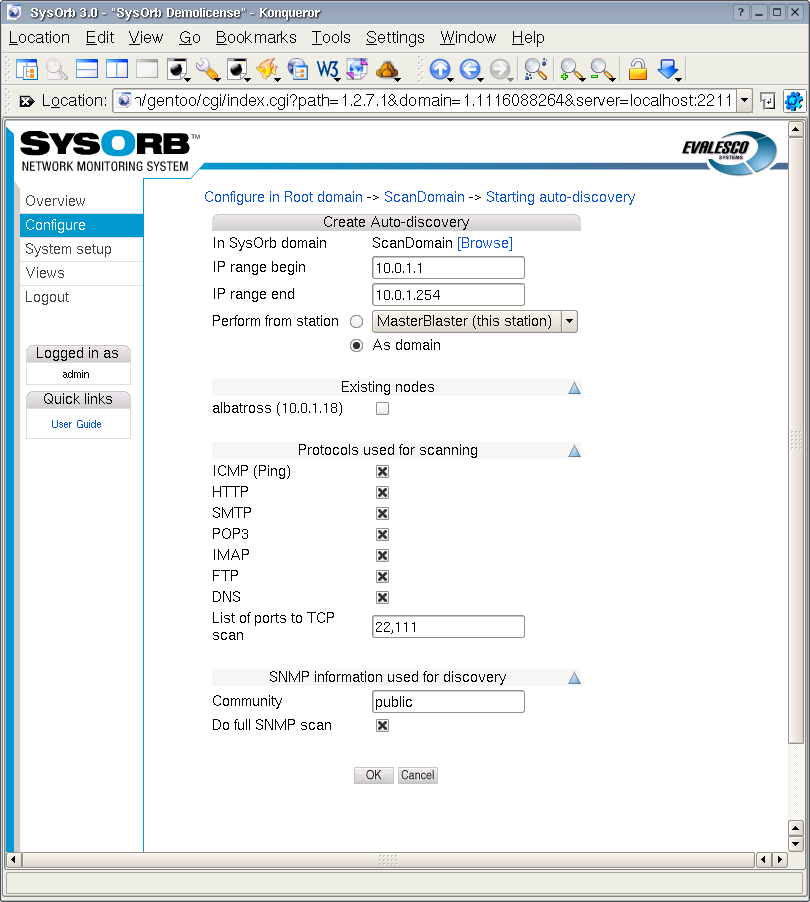810x902 pixels.
Task: Click the IP range begin field
Action: [x=448, y=268]
